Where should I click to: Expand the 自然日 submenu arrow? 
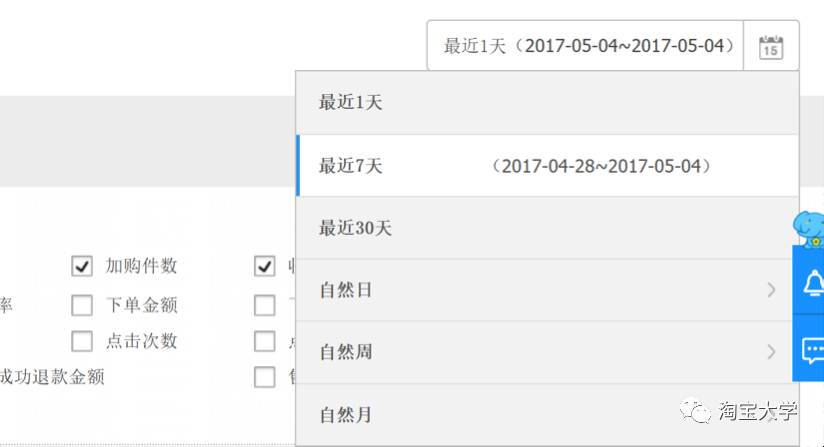[771, 290]
